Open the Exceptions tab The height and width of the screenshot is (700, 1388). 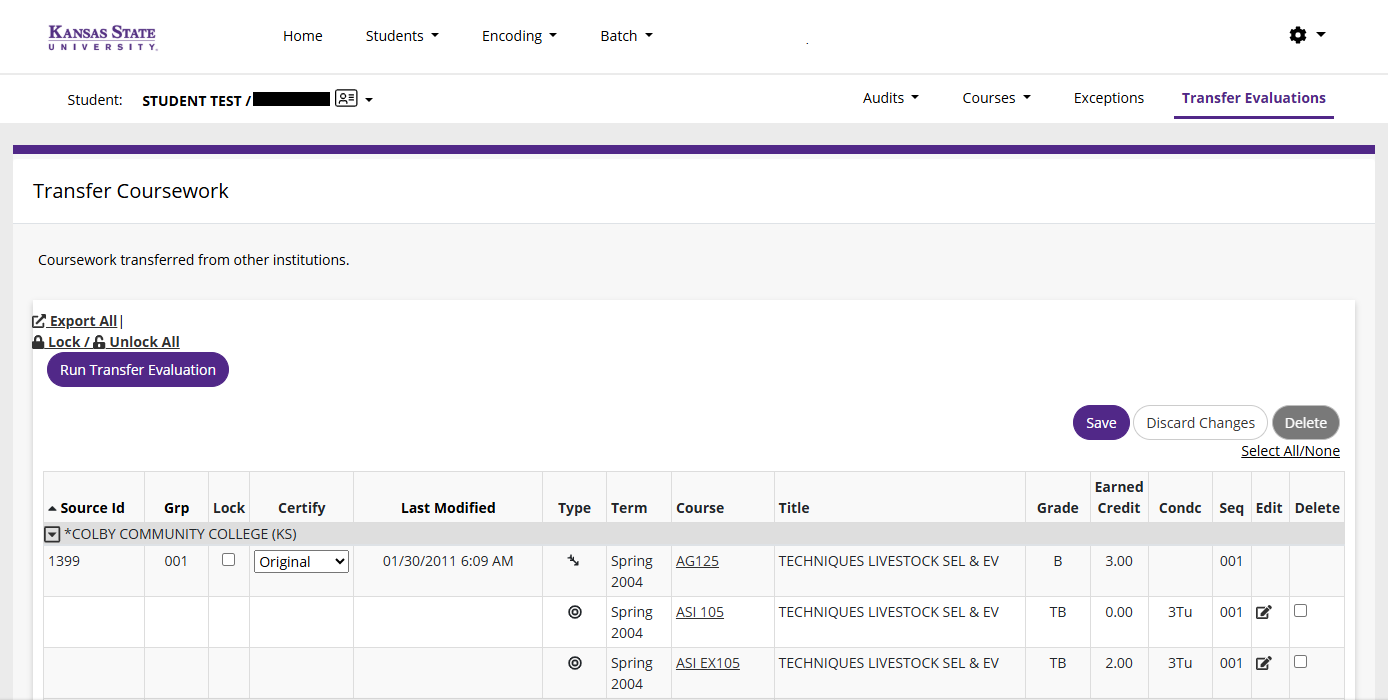click(x=1109, y=98)
